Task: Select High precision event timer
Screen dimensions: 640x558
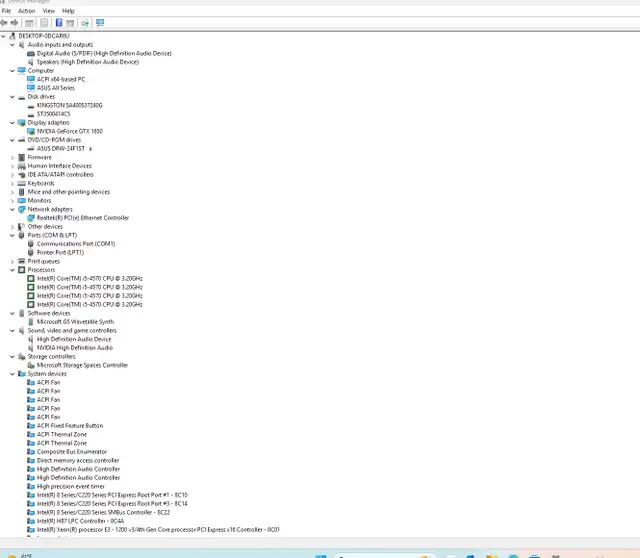Action: (x=71, y=487)
